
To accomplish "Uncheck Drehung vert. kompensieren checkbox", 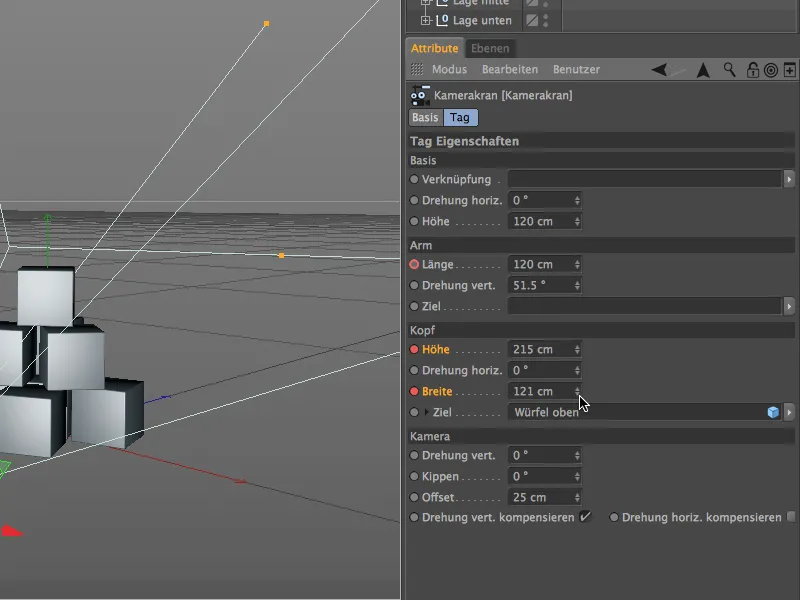I will [x=585, y=517].
